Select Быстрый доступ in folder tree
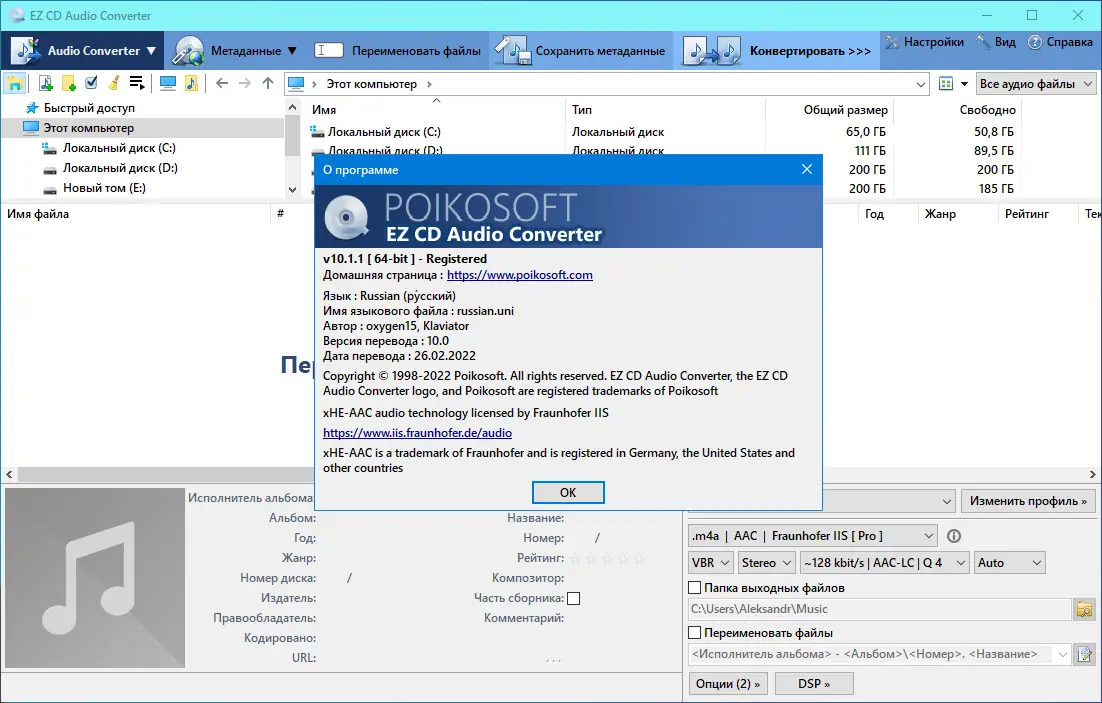The image size is (1102, 703). tap(89, 108)
